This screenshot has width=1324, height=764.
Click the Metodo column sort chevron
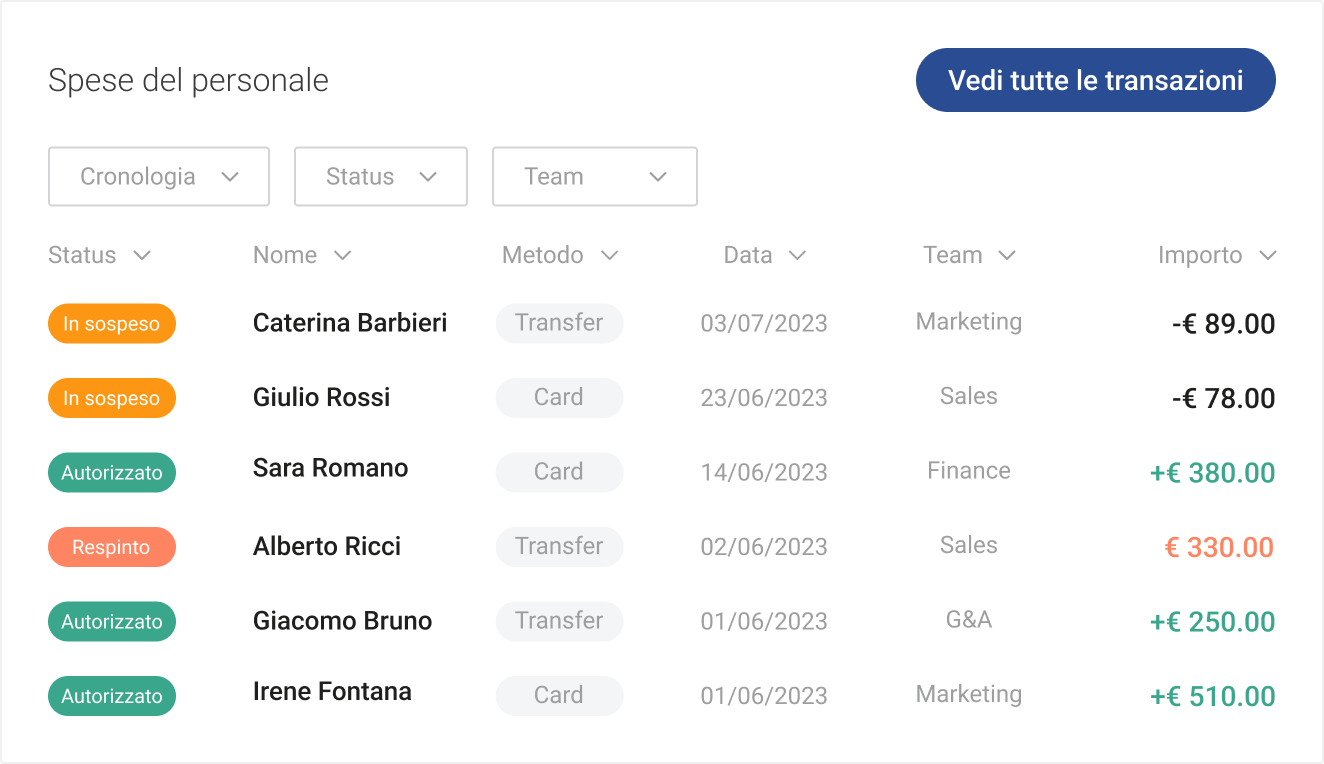pyautogui.click(x=609, y=256)
